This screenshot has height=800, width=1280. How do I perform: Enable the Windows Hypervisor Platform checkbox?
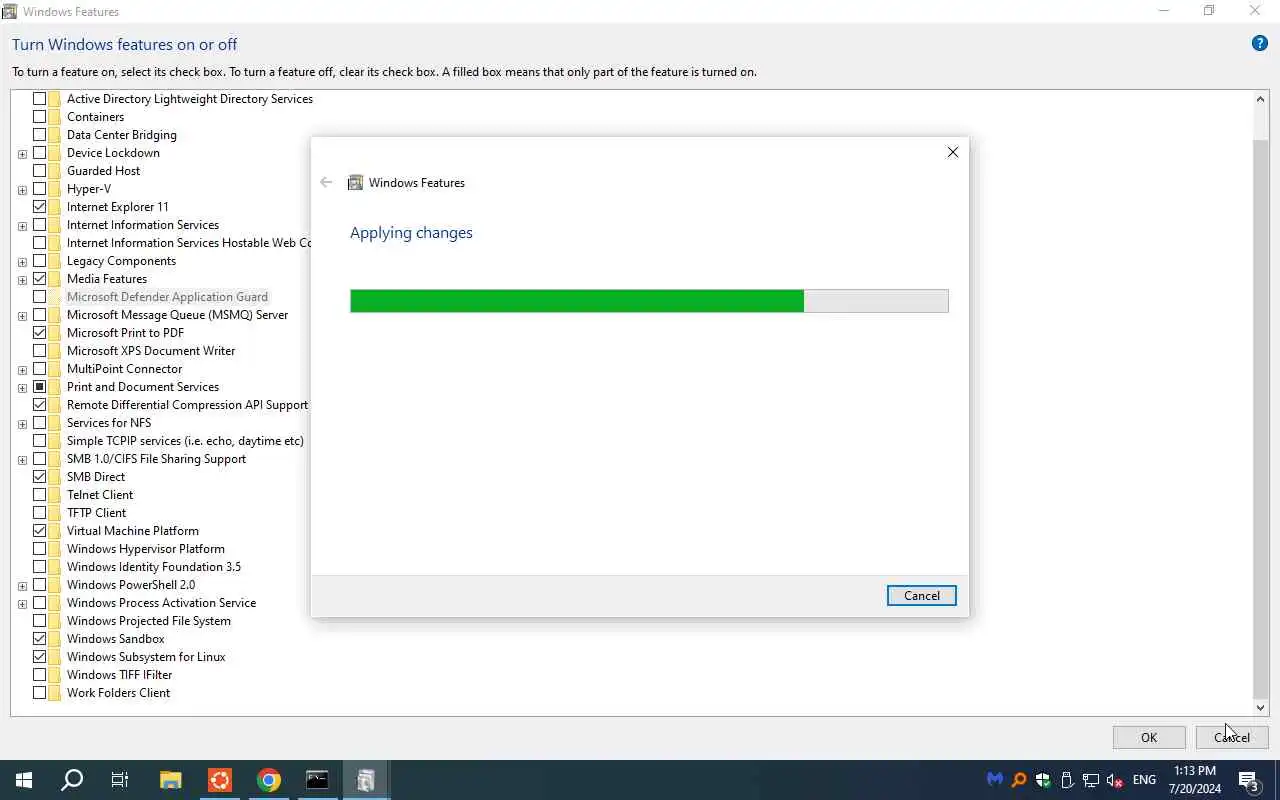coord(40,549)
